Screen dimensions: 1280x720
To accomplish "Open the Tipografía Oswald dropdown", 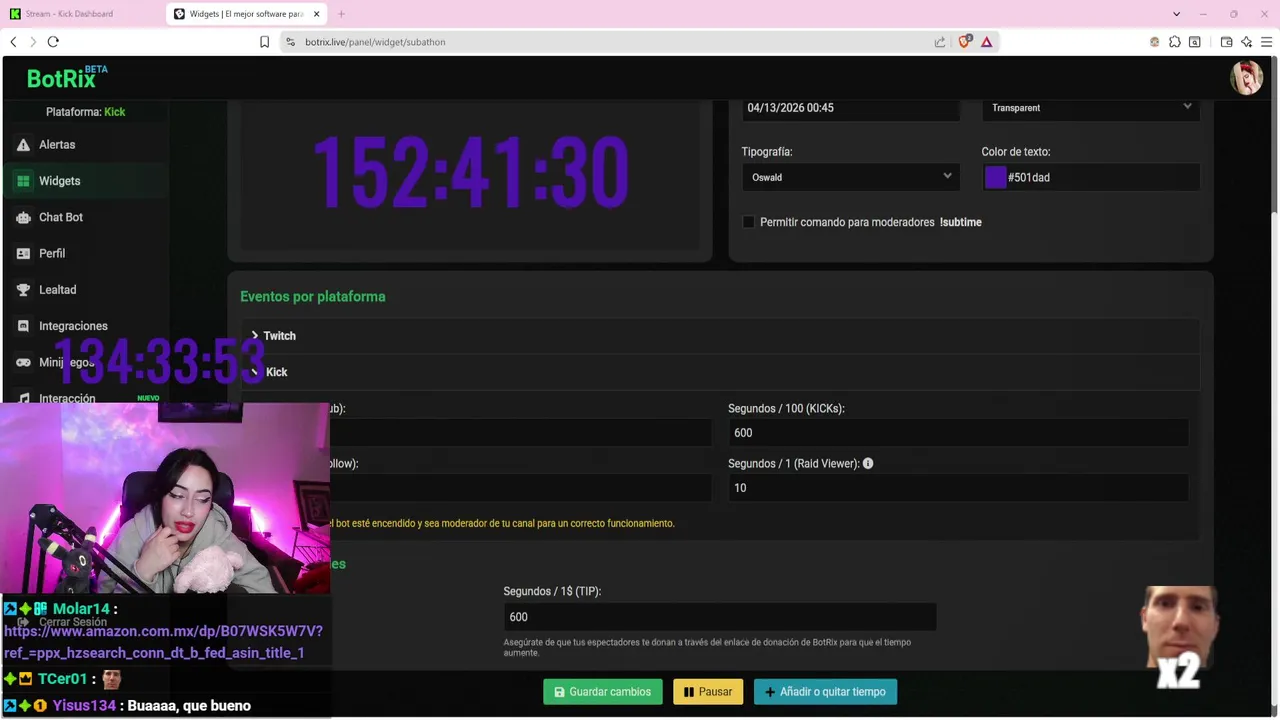I will 851,177.
